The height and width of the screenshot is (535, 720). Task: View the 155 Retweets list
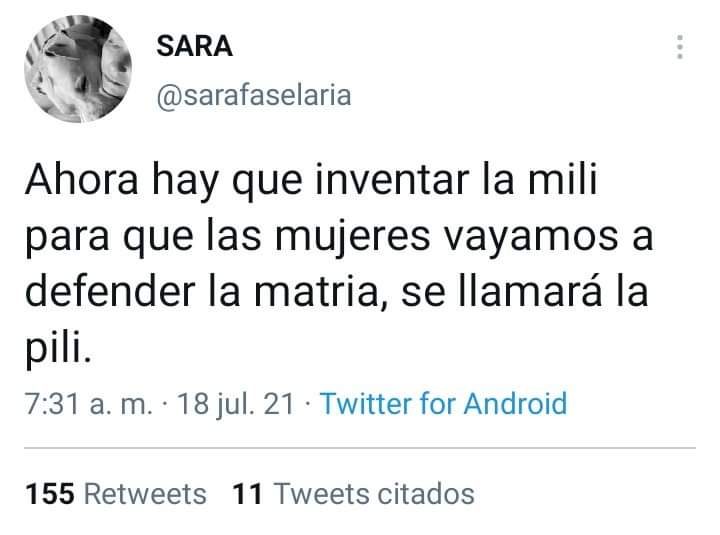point(116,494)
